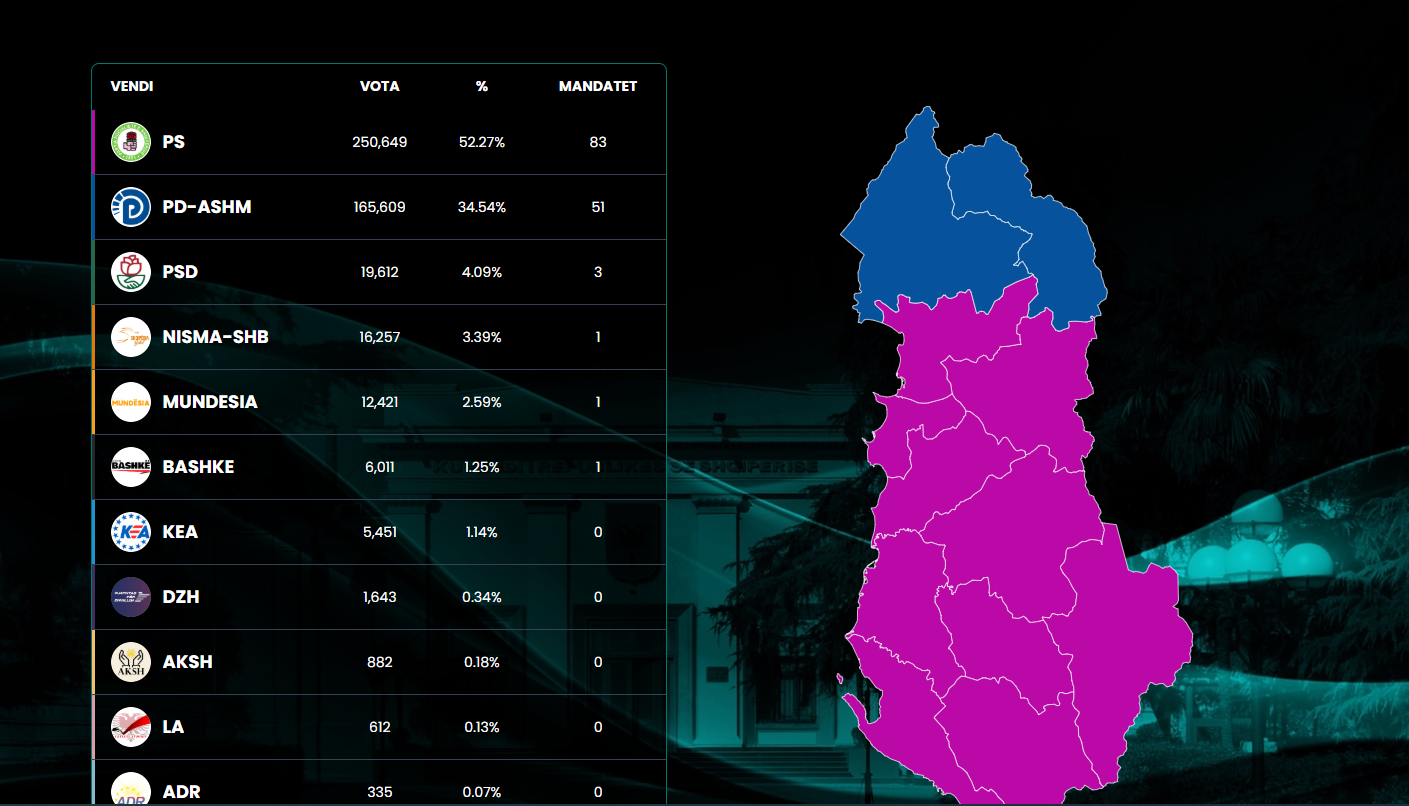Select the PD-ASHM party name
1409x806 pixels.
(207, 207)
